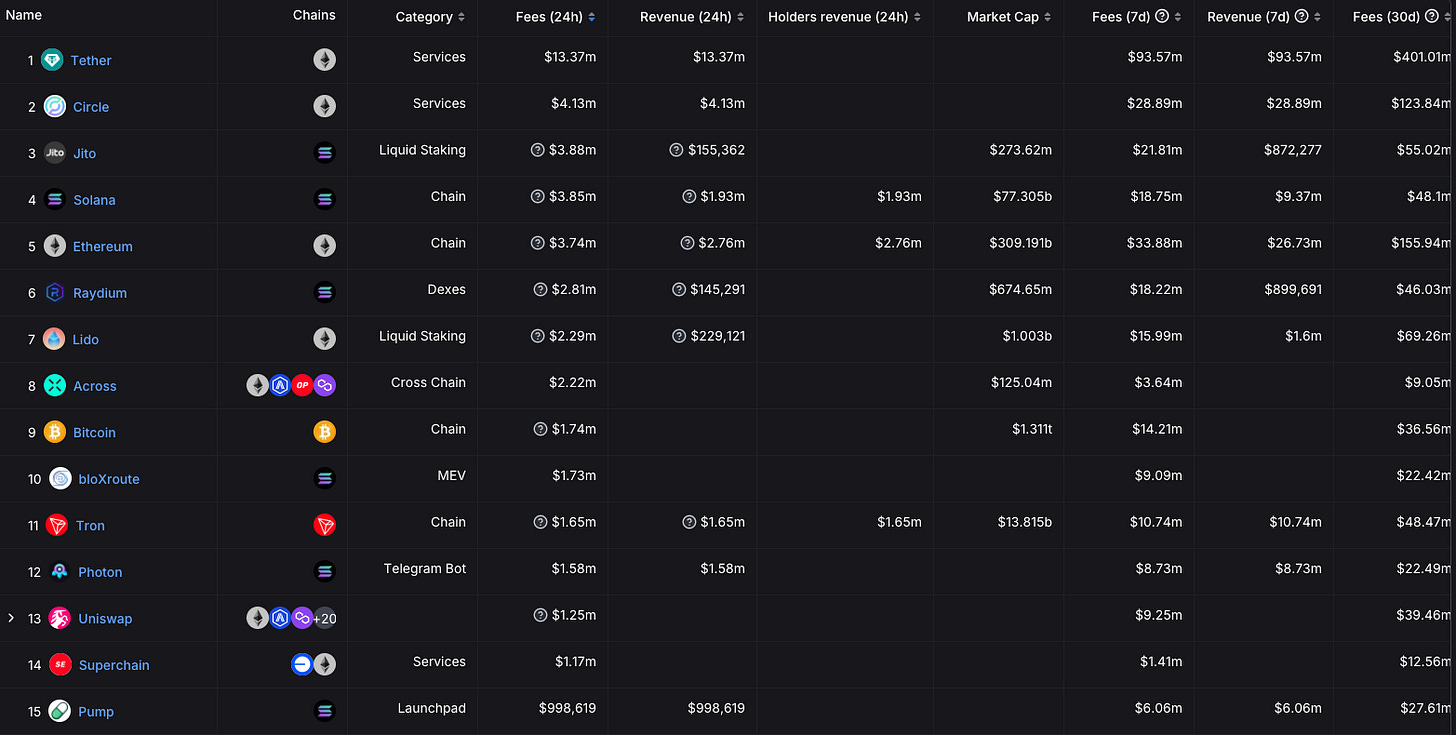Screen dimensions: 1456x735
Task: Click the Tron chain icon in the Tron row
Action: point(324,524)
